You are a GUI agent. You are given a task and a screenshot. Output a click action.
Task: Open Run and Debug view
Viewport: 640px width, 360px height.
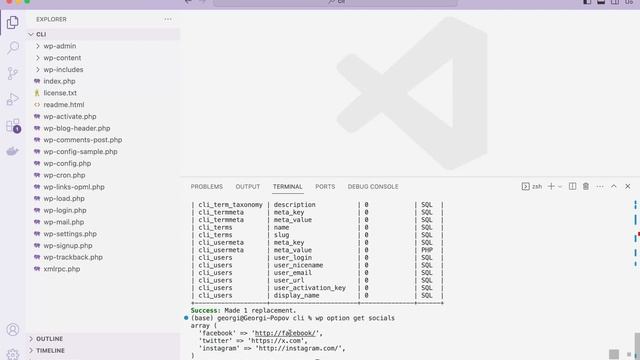[x=13, y=99]
